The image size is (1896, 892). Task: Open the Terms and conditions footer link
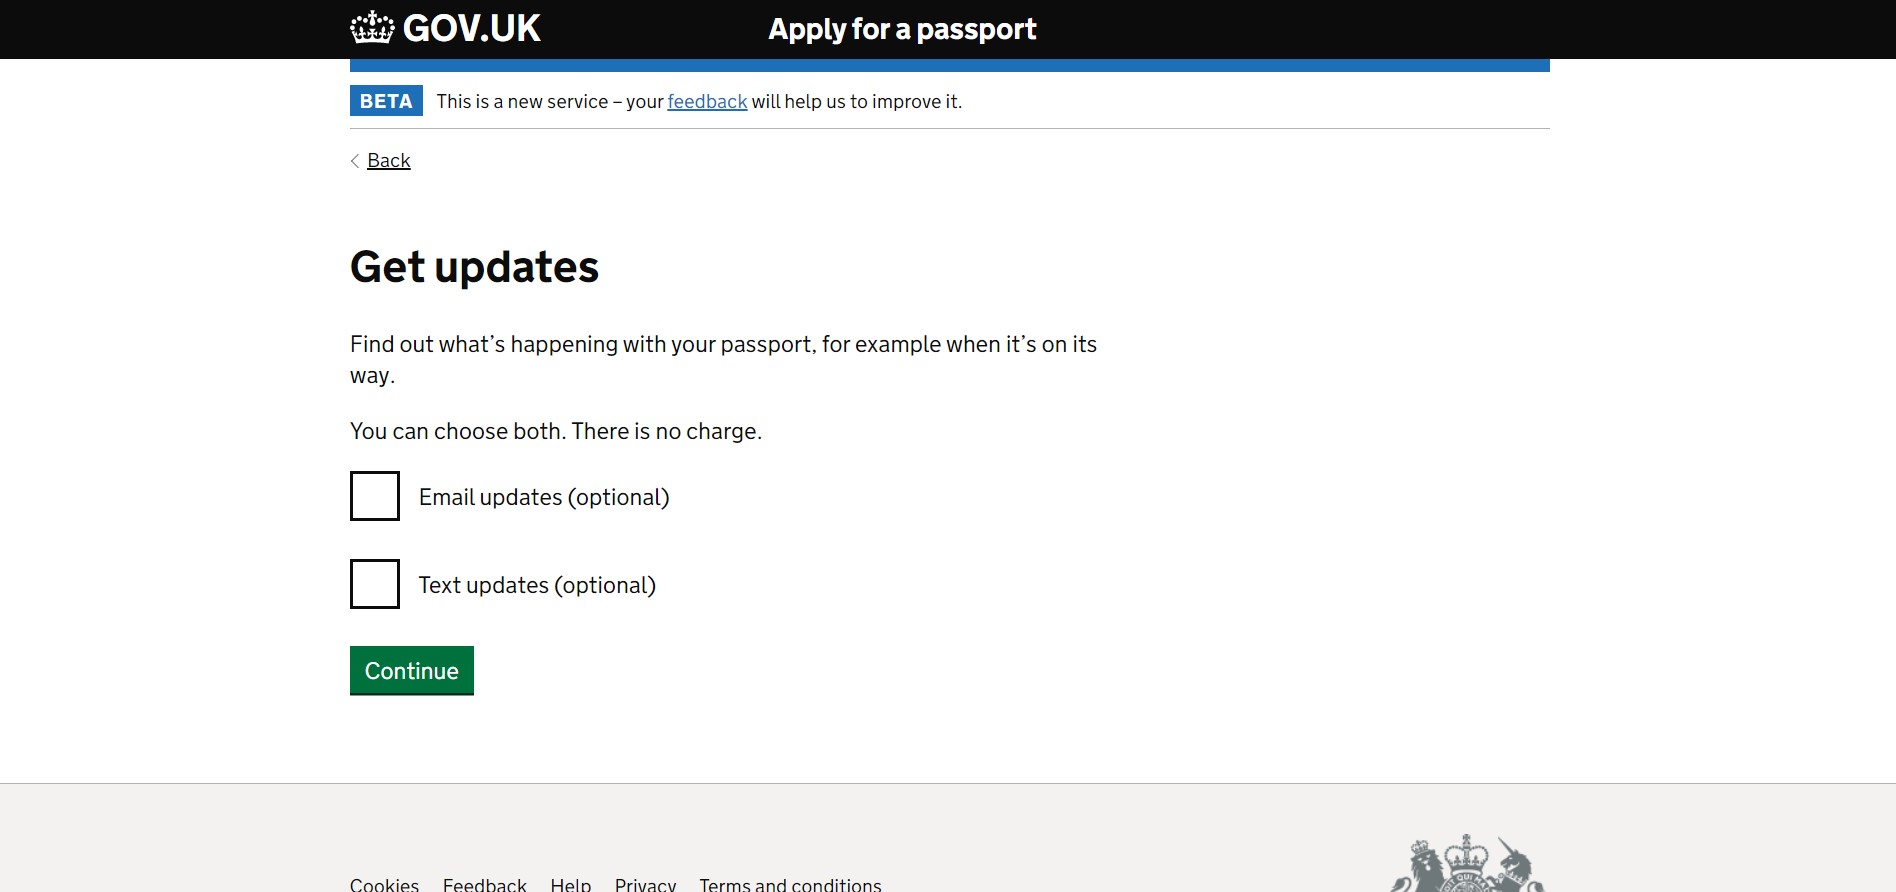pos(790,884)
